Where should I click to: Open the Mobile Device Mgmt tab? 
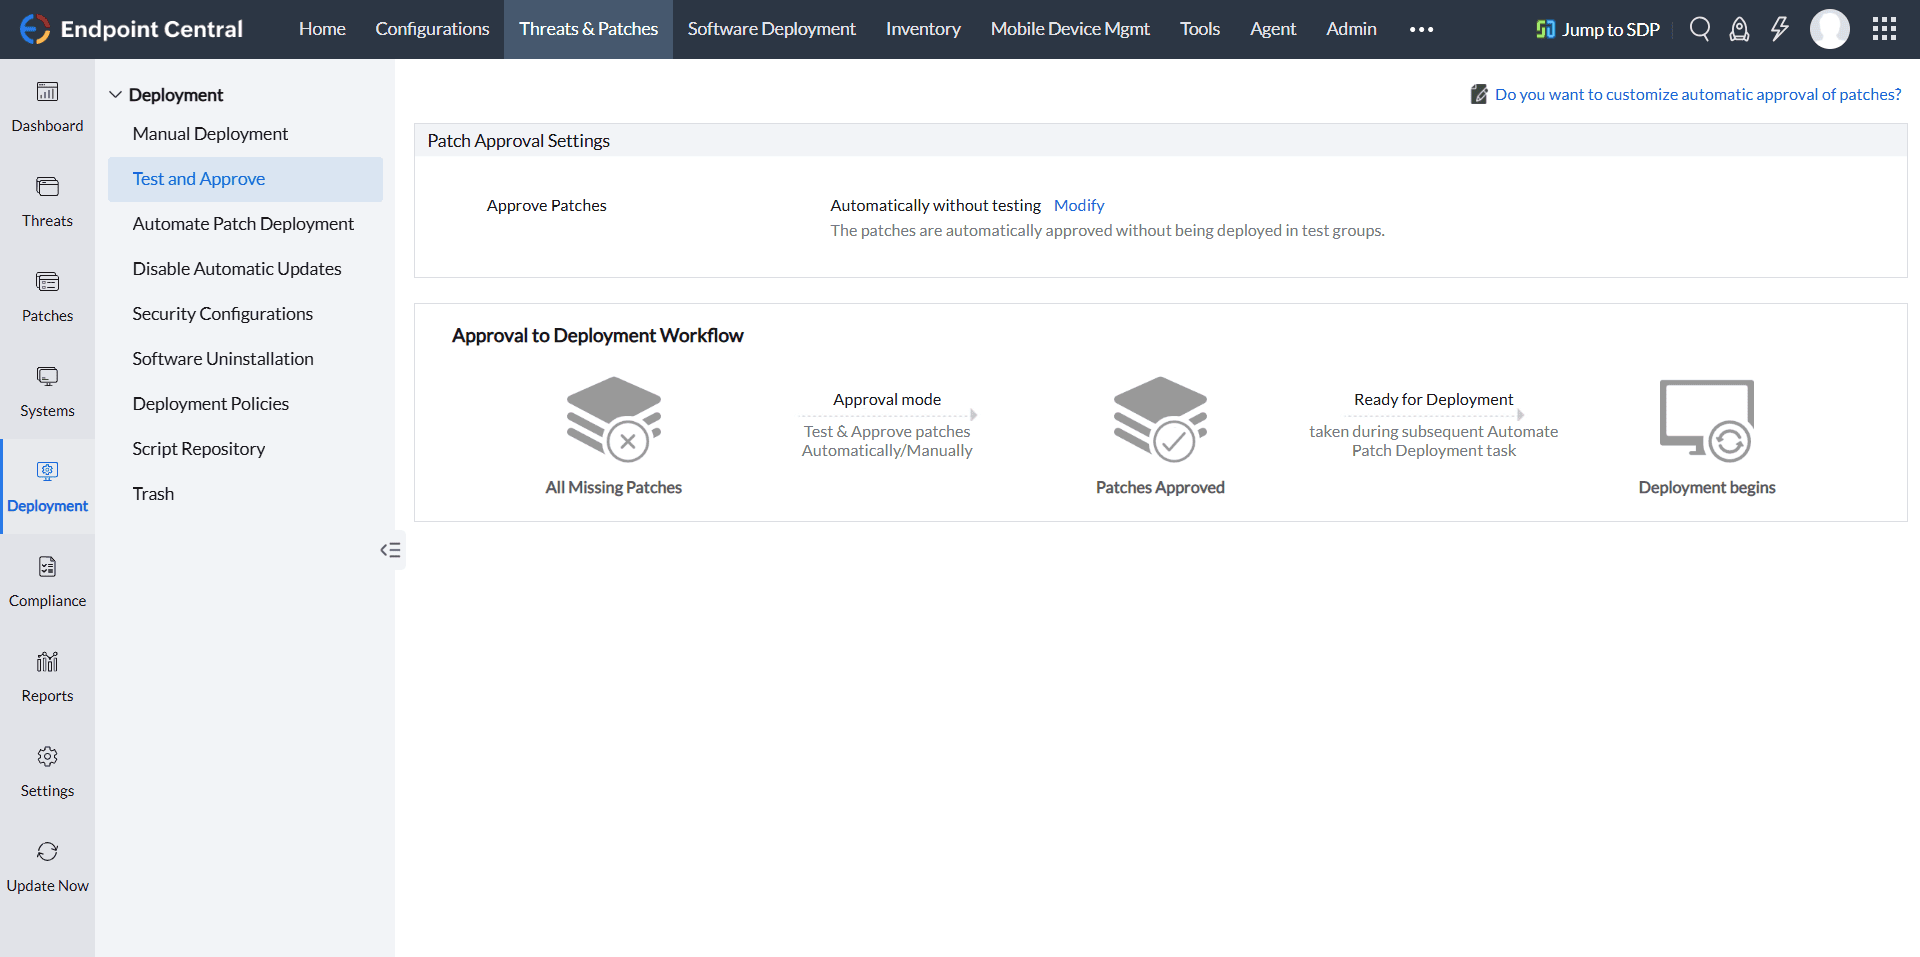[x=1070, y=29]
